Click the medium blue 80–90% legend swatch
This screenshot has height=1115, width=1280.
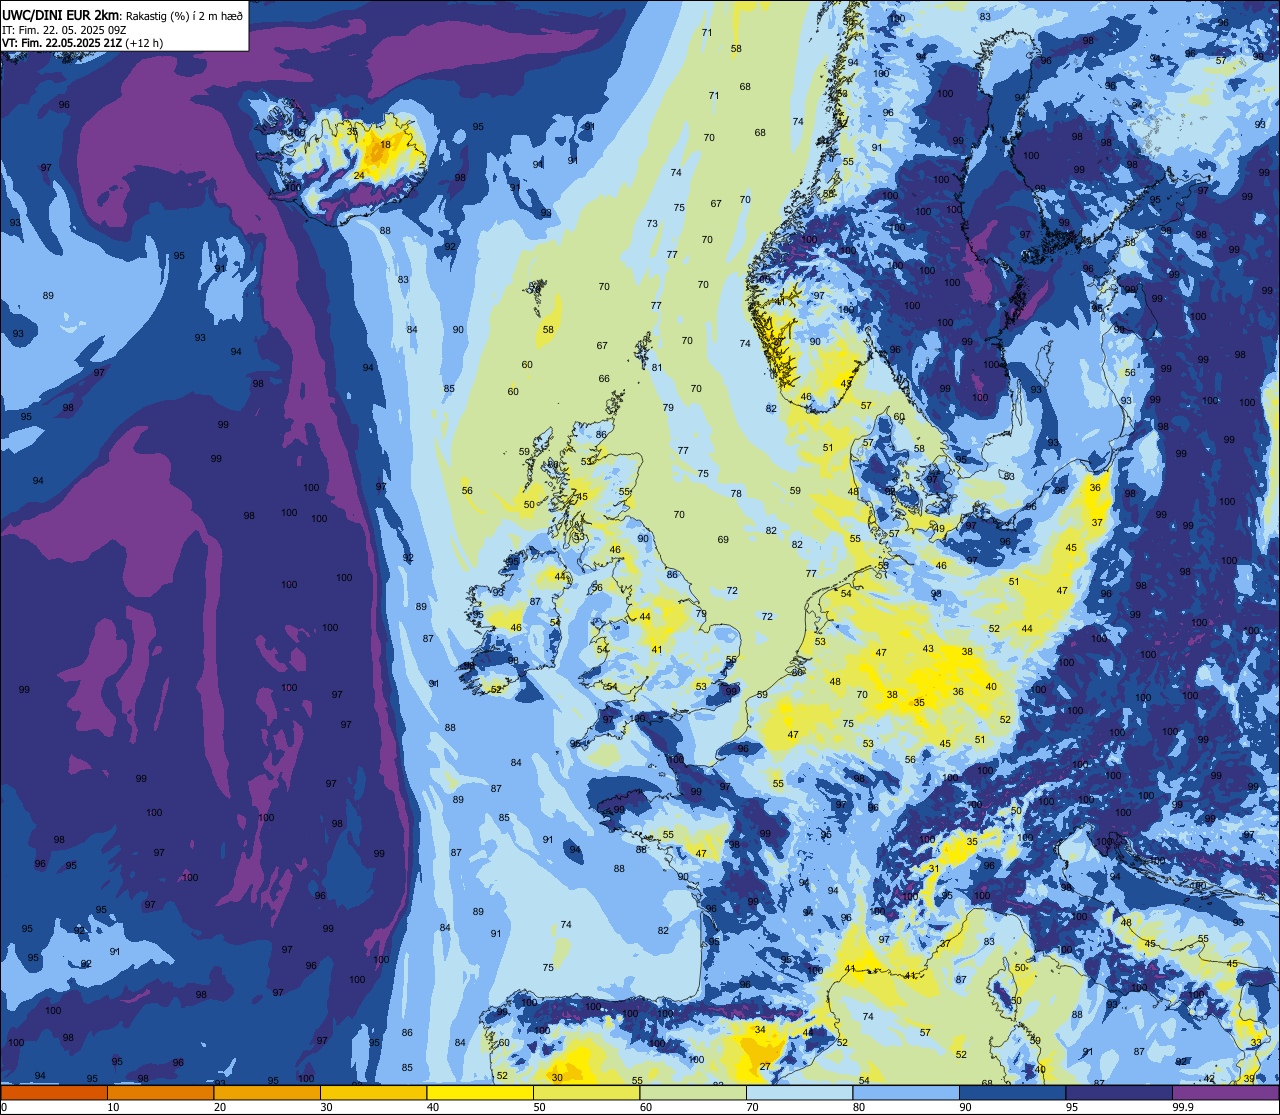pos(906,1093)
